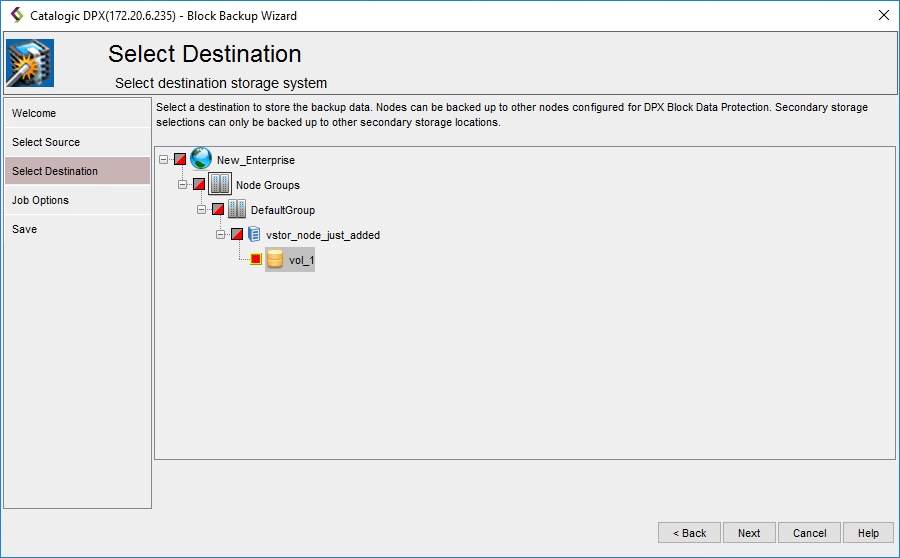900x558 pixels.
Task: Collapse the Node Groups tree branch
Action: pyautogui.click(x=183, y=184)
